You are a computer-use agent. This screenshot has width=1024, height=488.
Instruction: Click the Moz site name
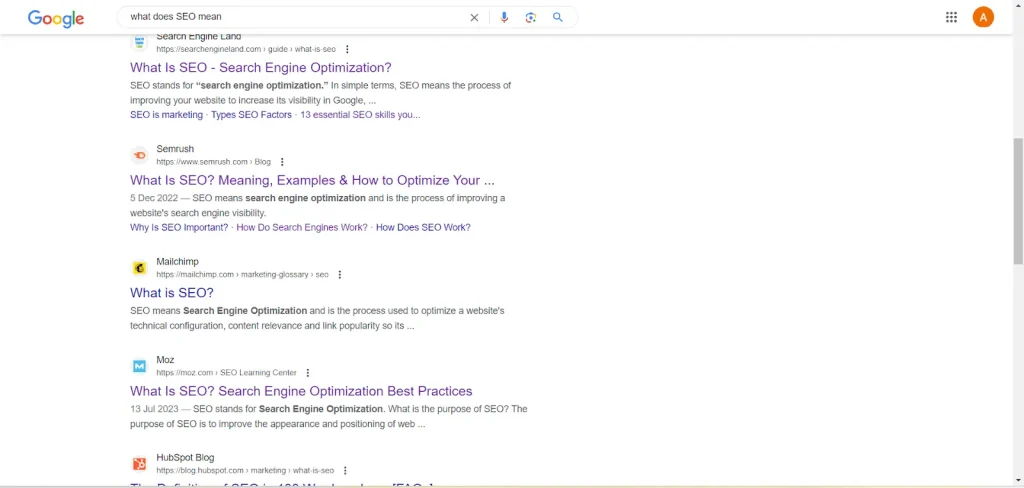coord(165,360)
